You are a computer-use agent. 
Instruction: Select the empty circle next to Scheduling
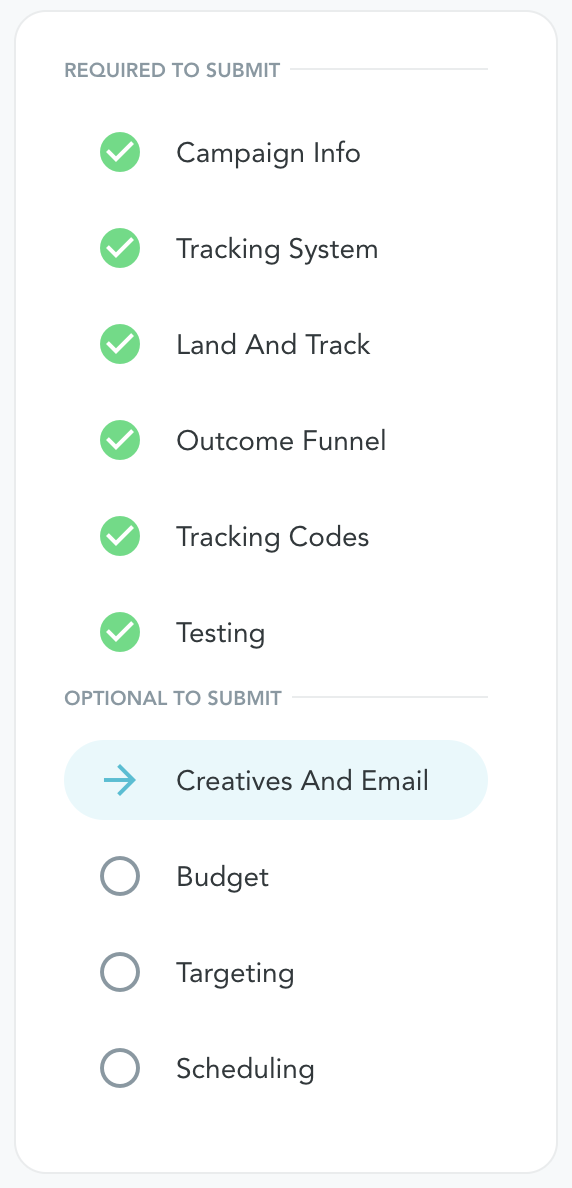pos(120,1068)
